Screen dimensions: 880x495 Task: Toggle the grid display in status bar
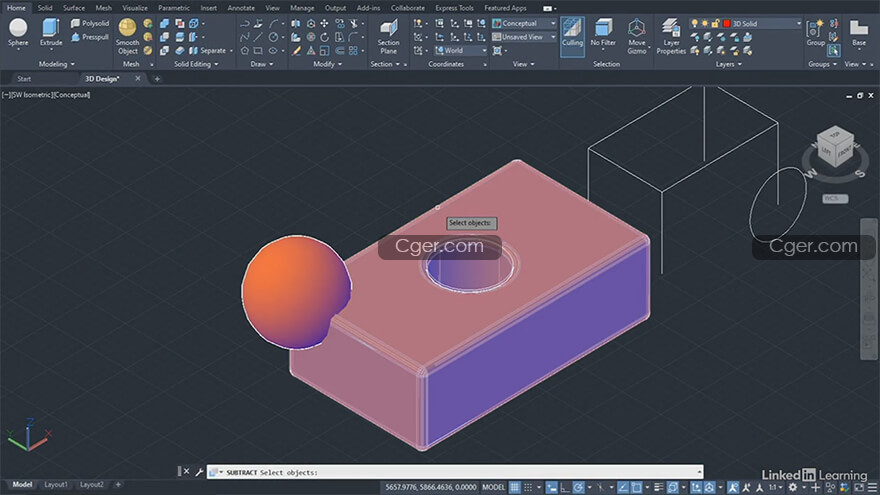coord(515,487)
